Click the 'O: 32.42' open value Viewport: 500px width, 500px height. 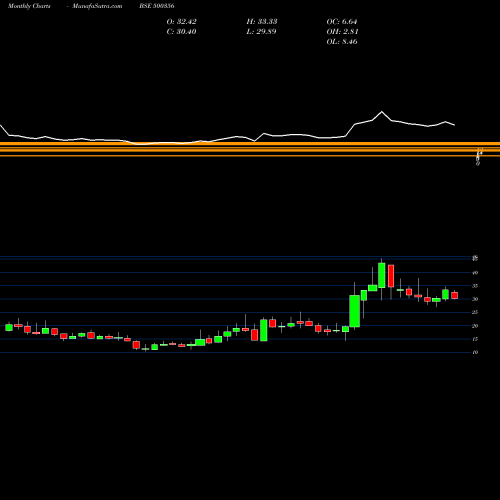181,22
